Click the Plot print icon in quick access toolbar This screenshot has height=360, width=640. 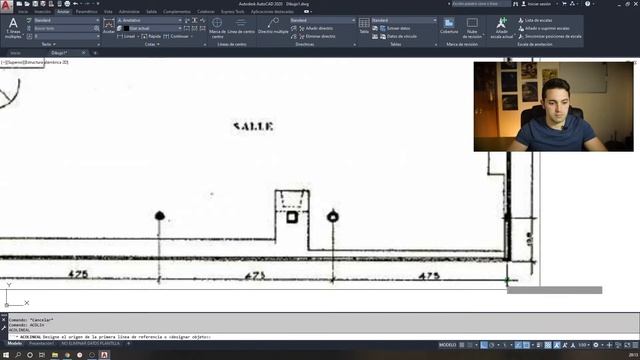67,4
